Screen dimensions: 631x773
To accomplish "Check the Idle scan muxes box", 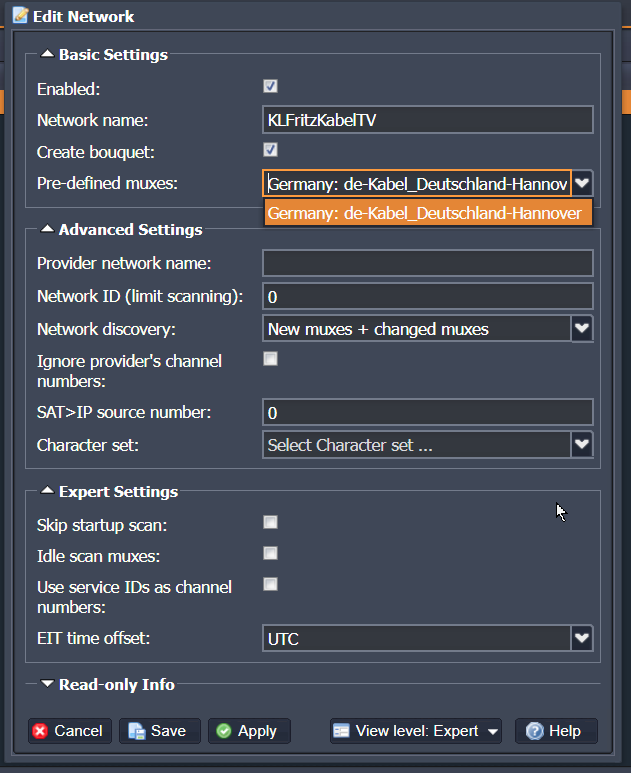I will pos(270,553).
